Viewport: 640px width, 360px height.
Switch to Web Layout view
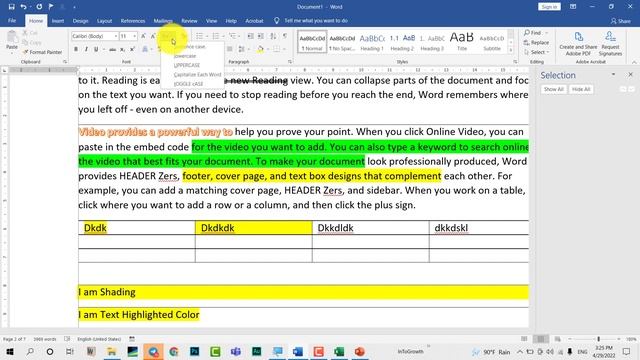pos(557,339)
